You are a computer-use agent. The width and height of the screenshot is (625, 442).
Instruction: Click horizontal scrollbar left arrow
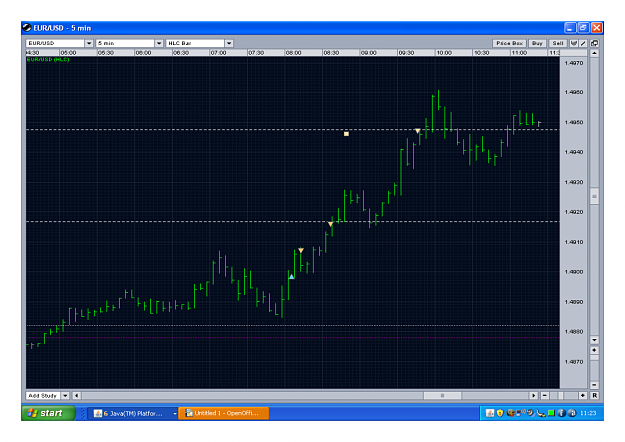77,395
